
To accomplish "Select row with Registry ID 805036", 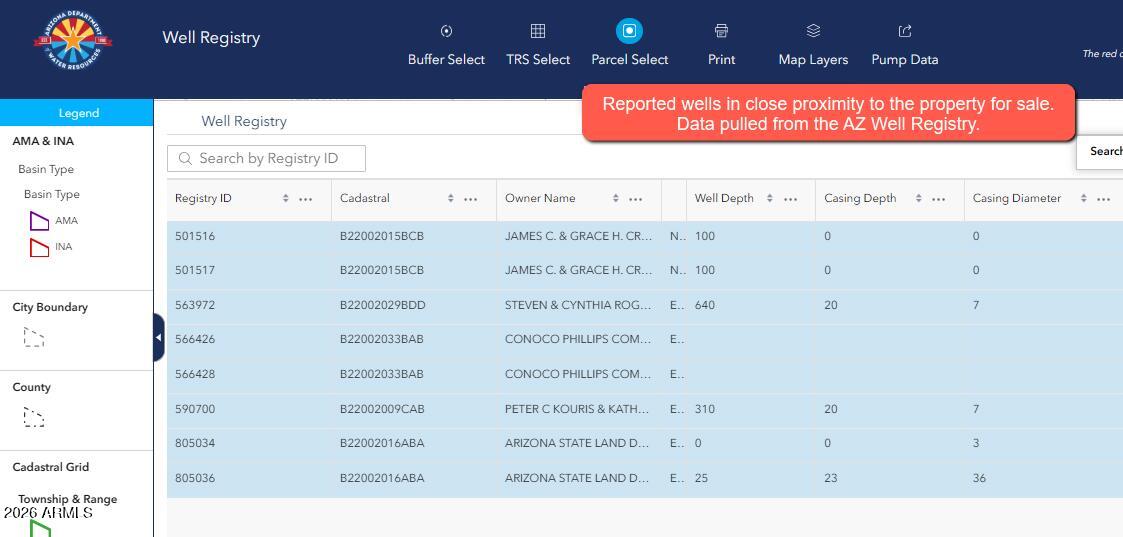I will click(645, 478).
